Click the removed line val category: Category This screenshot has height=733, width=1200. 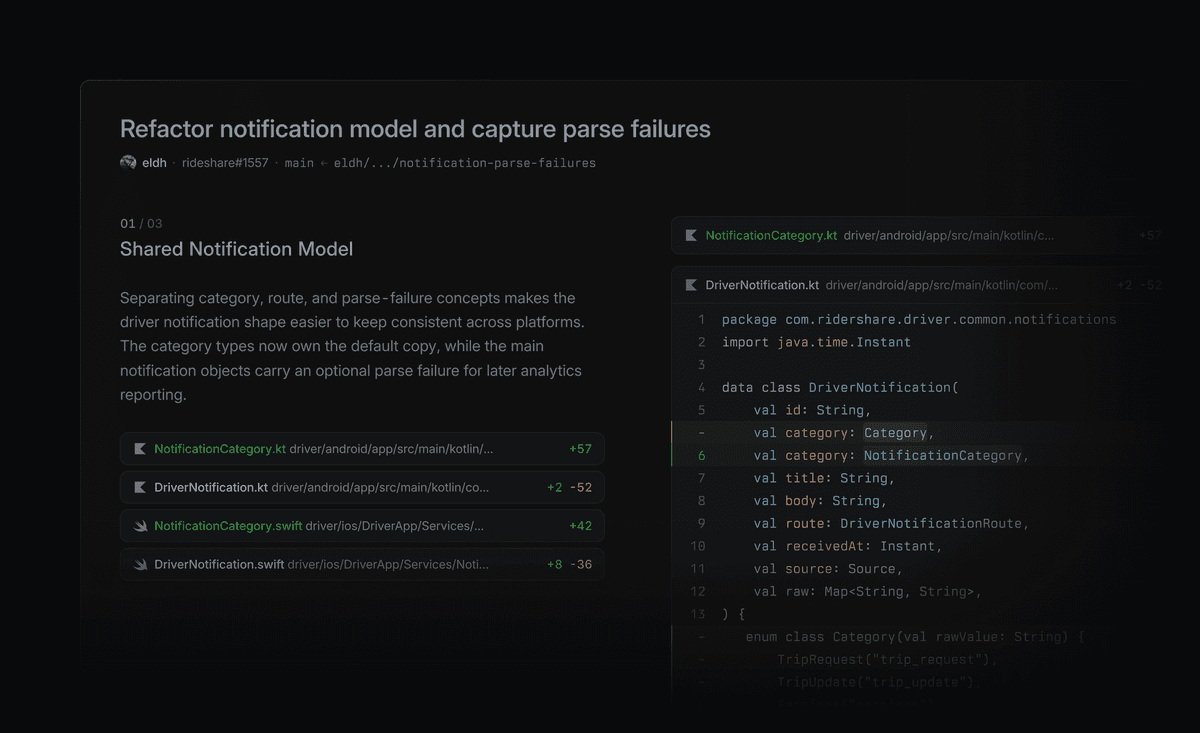pos(844,433)
